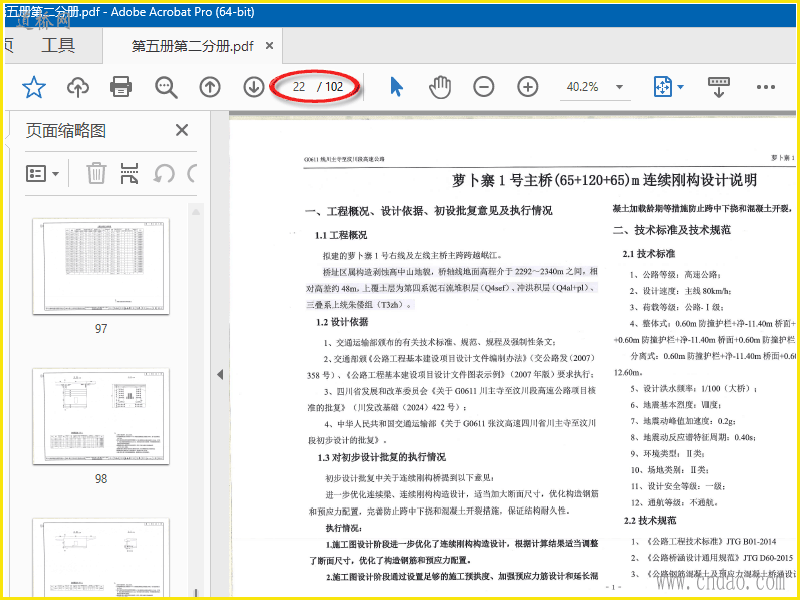Image resolution: width=800 pixels, height=600 pixels.
Task: Print the document with the printer icon
Action: [x=121, y=87]
